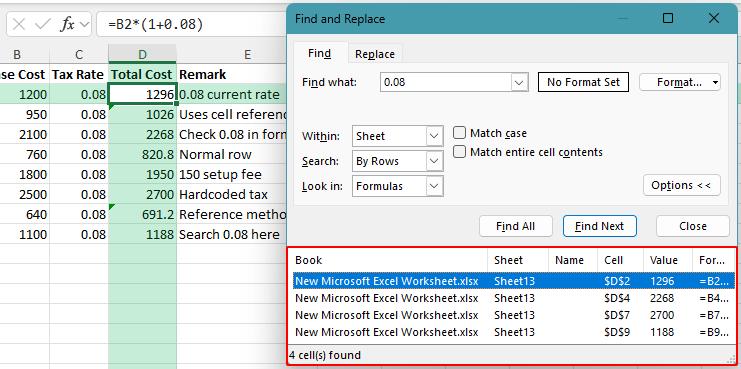Click the Cell column header in results
This screenshot has height=369, width=741.
pyautogui.click(x=620, y=260)
